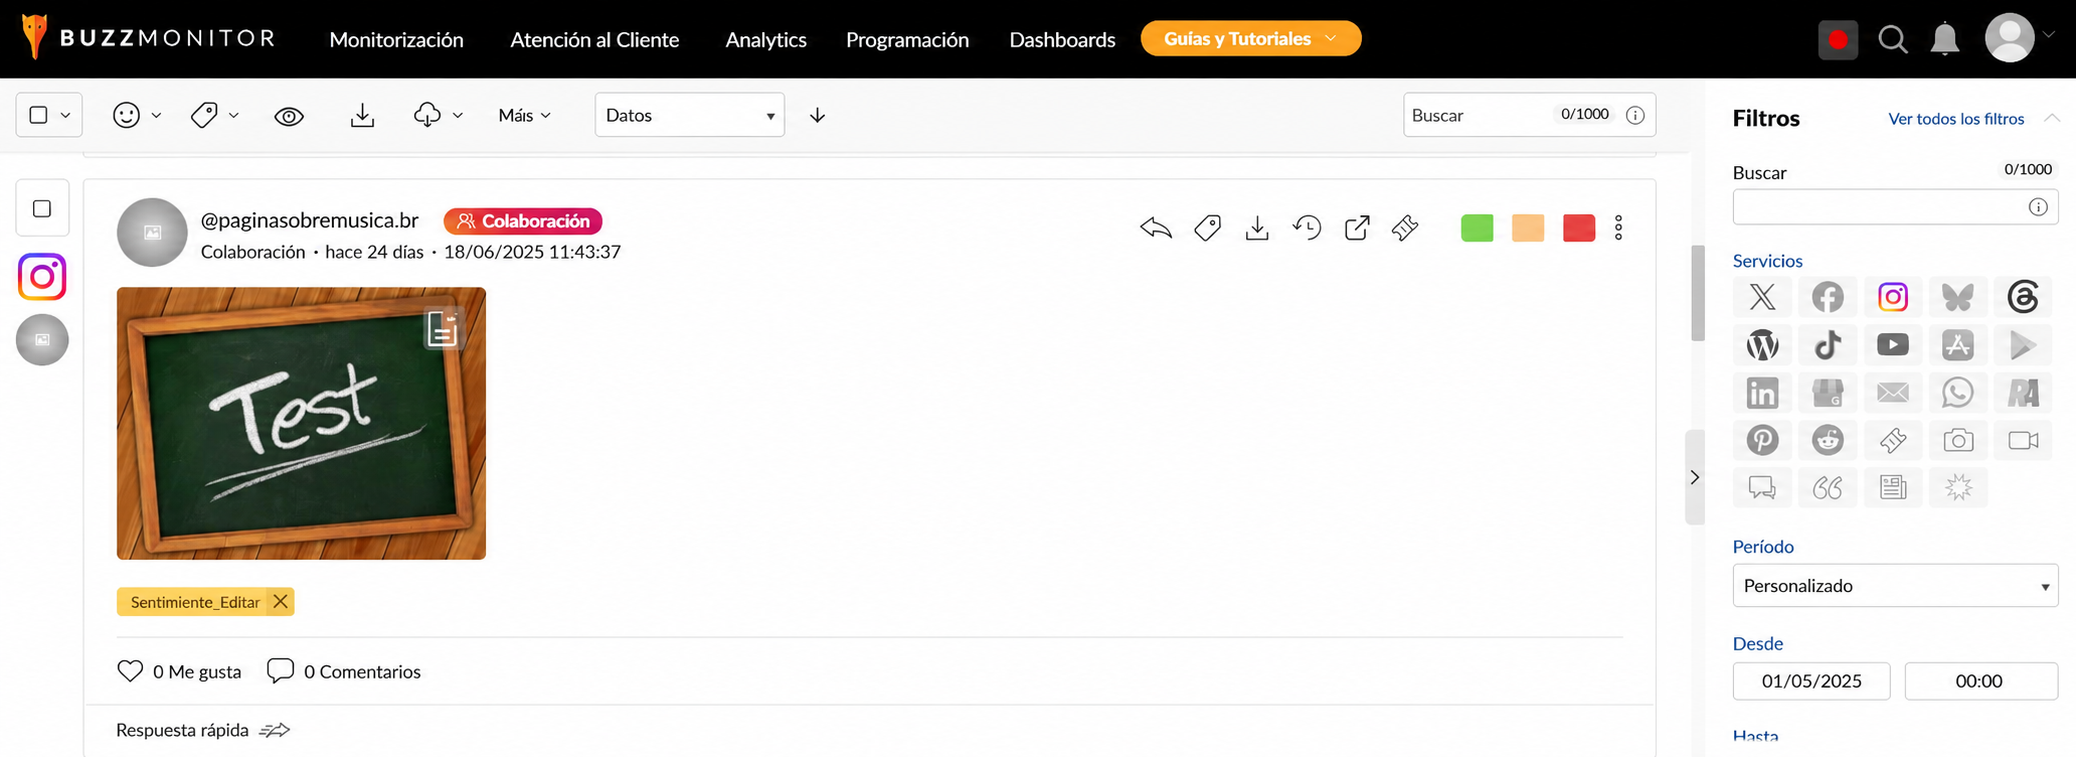2076x757 pixels.
Task: Open the three-dot more options on post
Action: point(1618,228)
